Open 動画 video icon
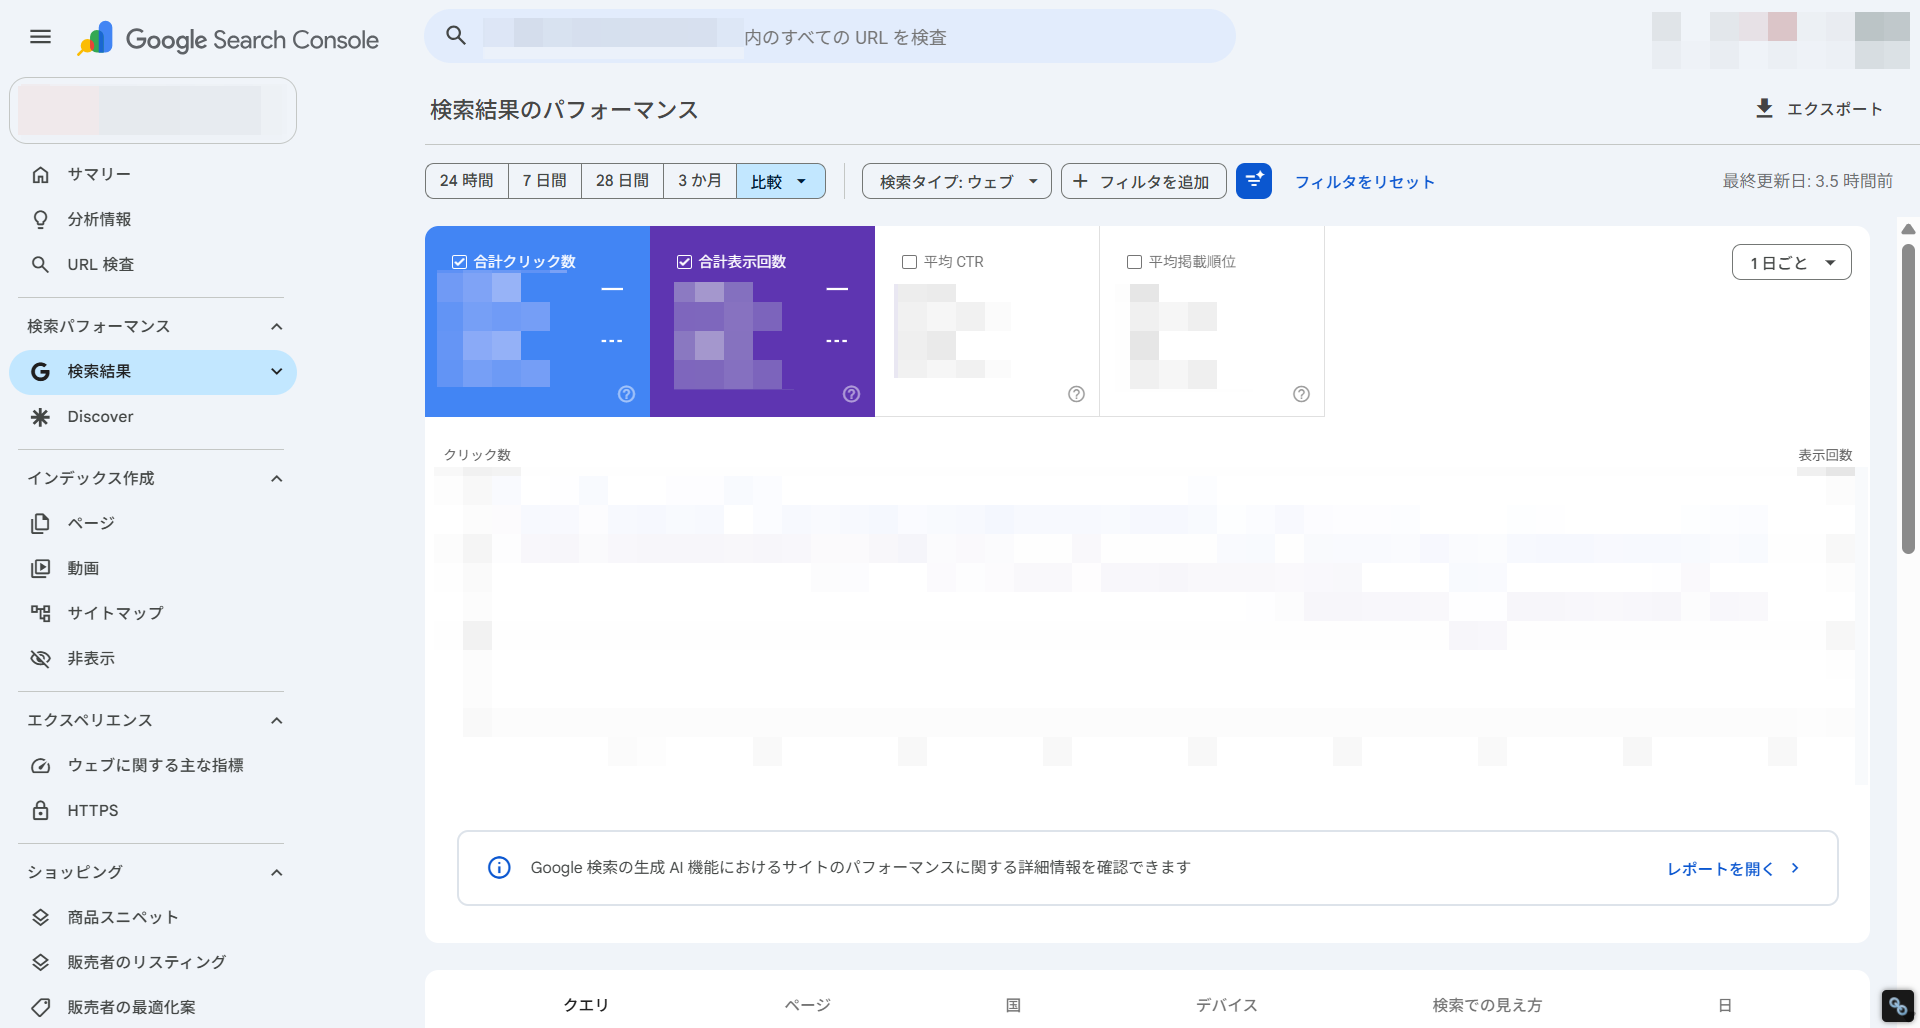The width and height of the screenshot is (1920, 1028). click(x=40, y=568)
